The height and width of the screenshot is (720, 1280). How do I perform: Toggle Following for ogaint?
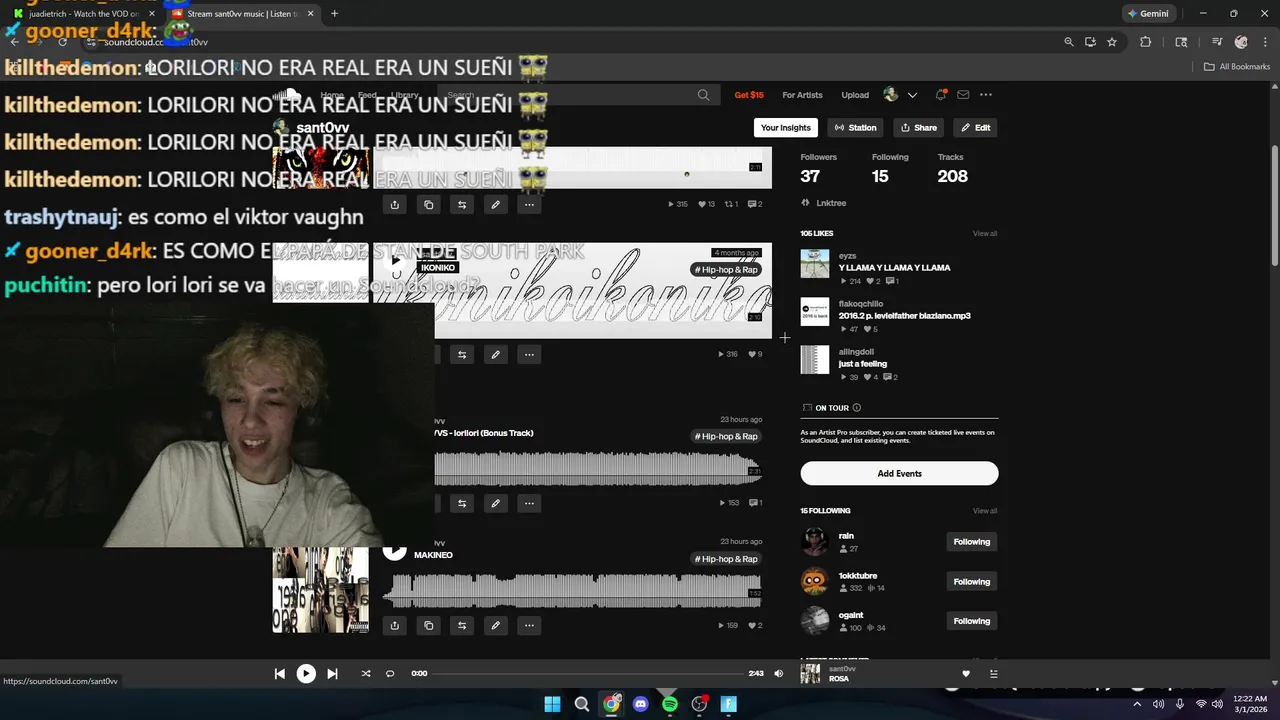pyautogui.click(x=971, y=621)
